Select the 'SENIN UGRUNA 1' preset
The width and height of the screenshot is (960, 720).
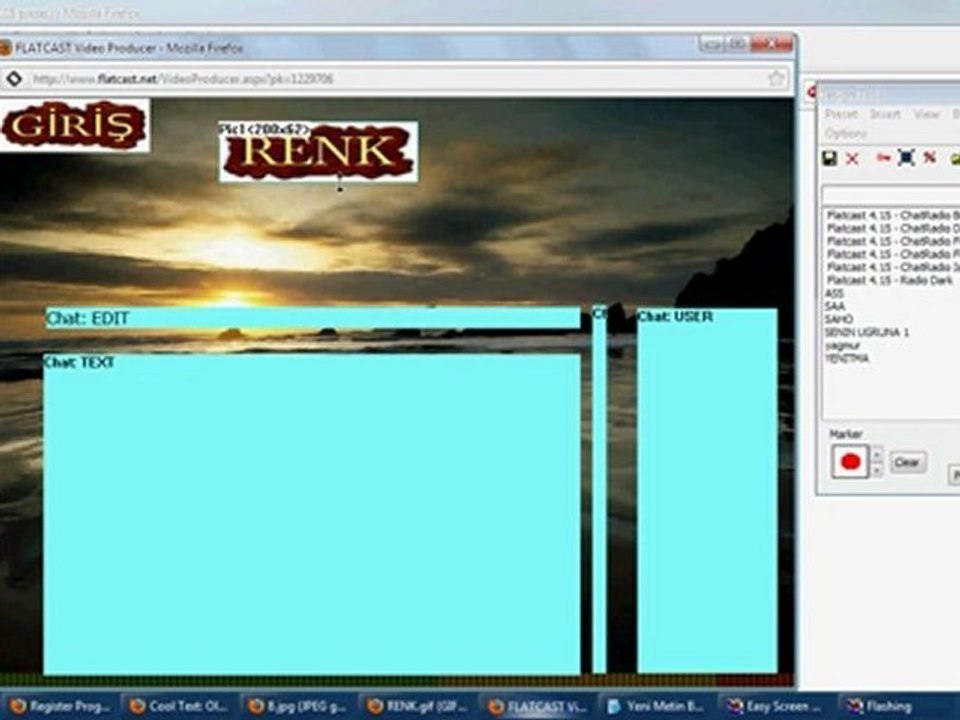pos(866,332)
